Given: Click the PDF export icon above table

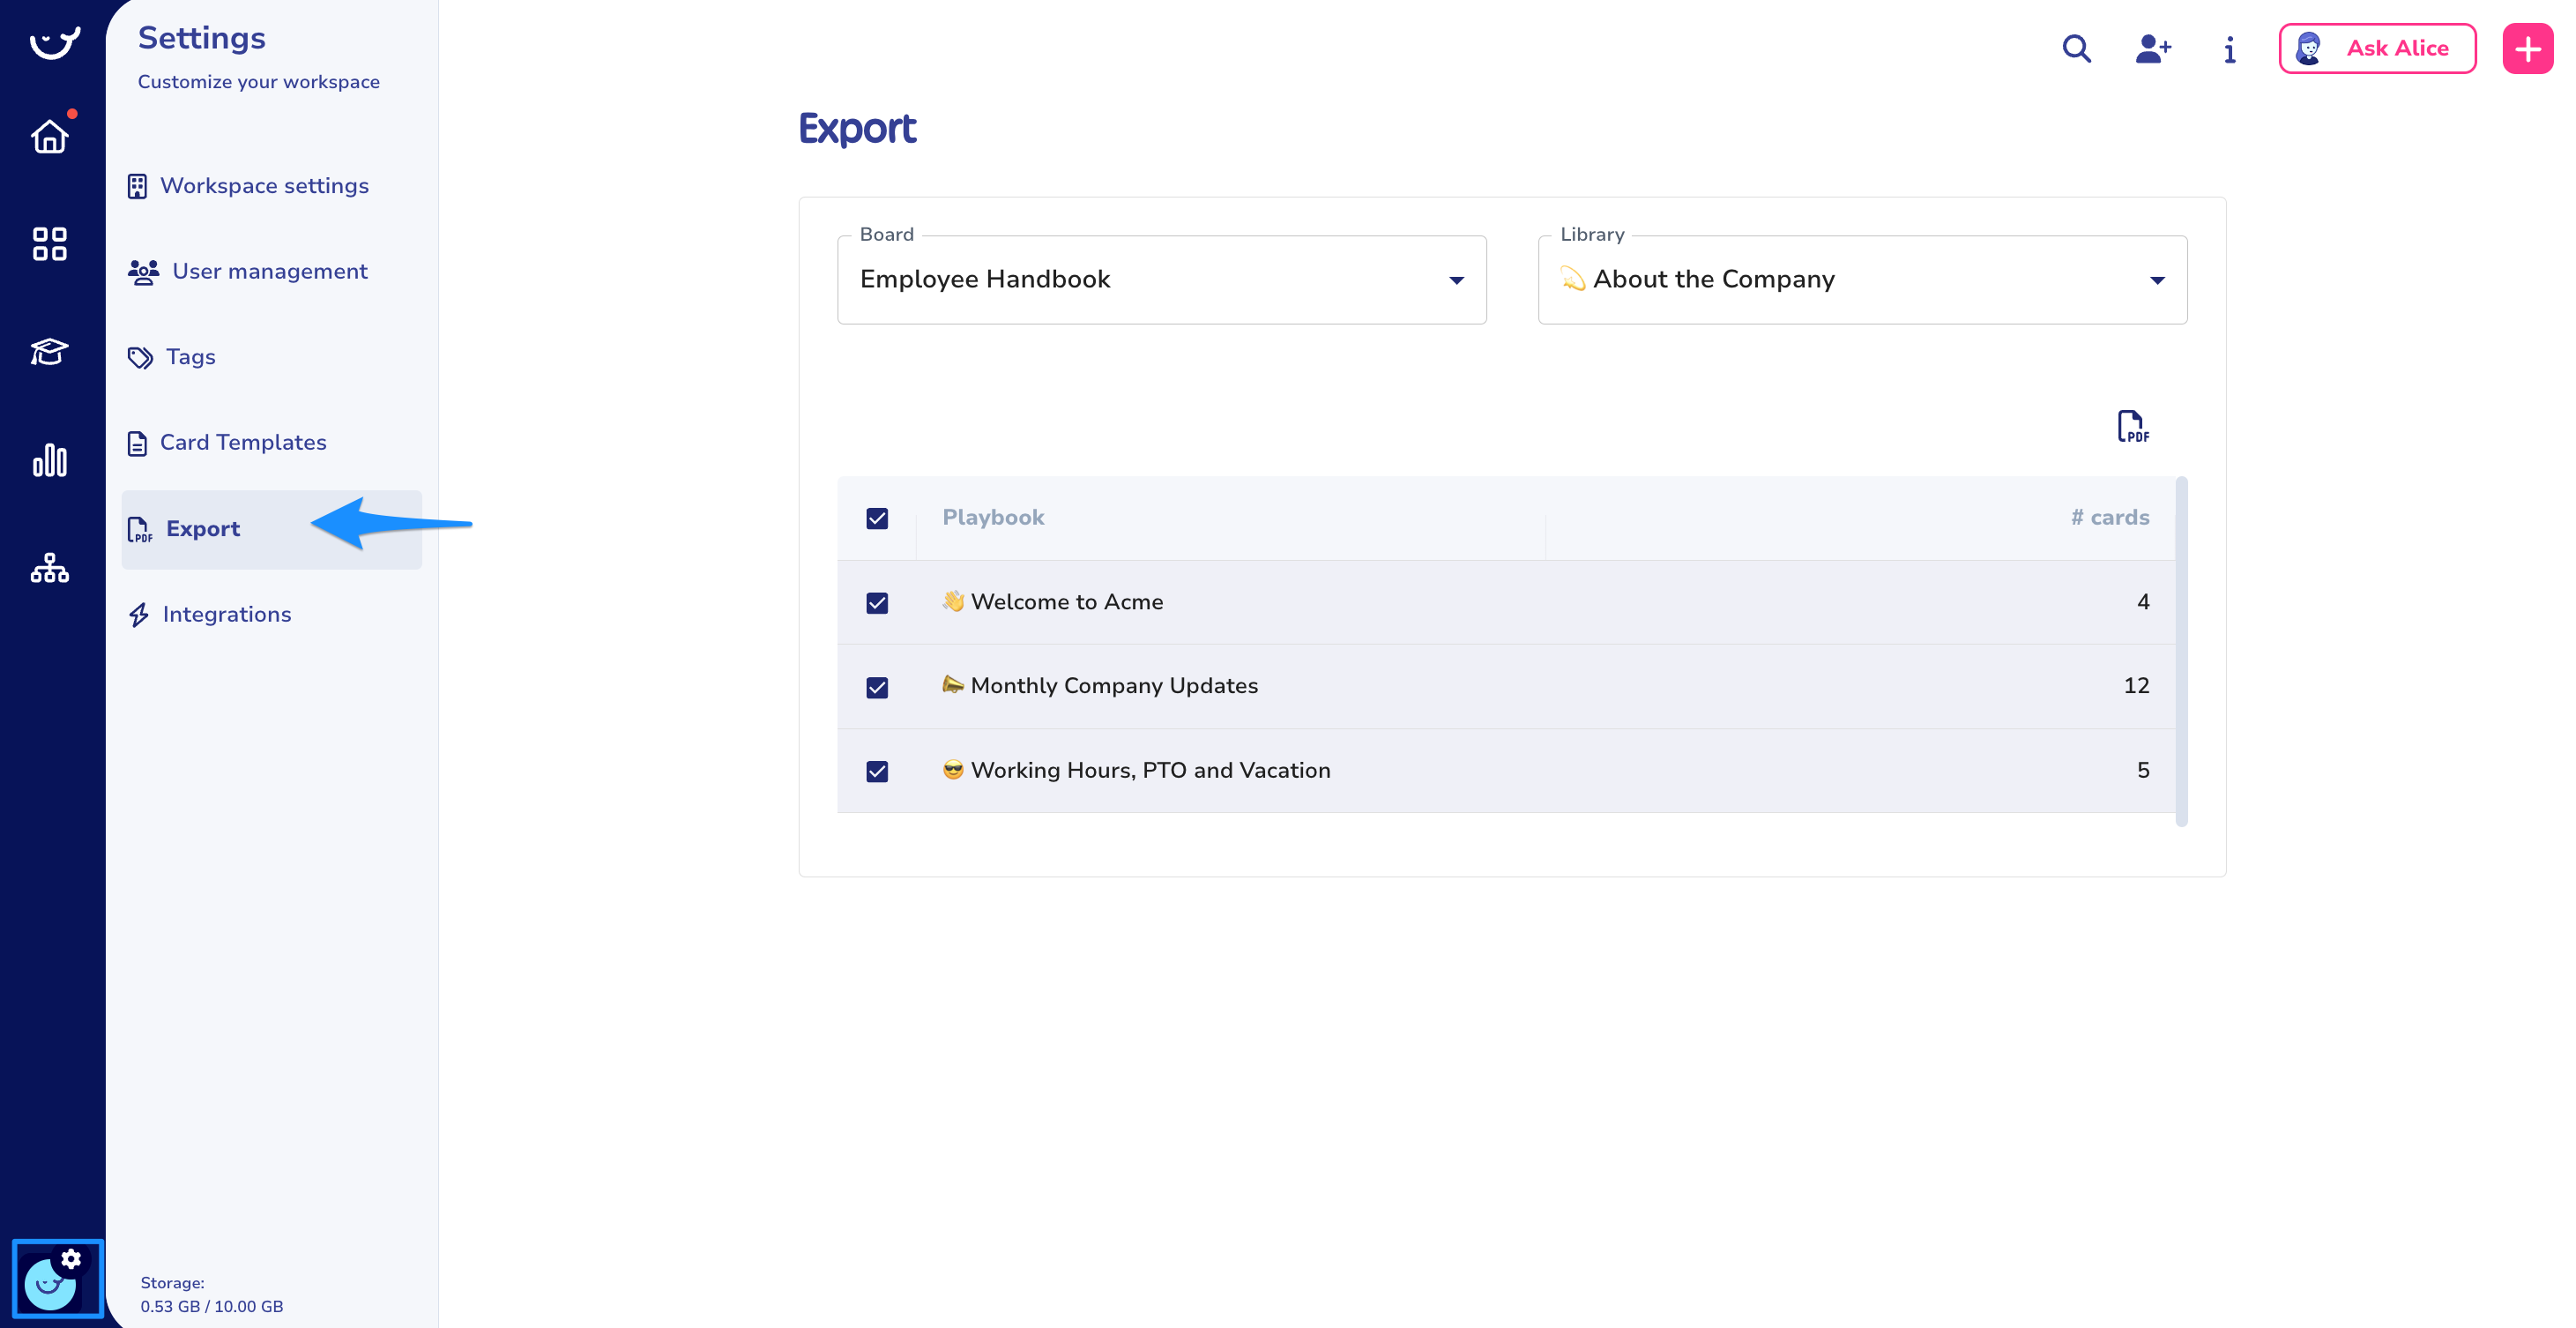Looking at the screenshot, I should (x=2132, y=426).
